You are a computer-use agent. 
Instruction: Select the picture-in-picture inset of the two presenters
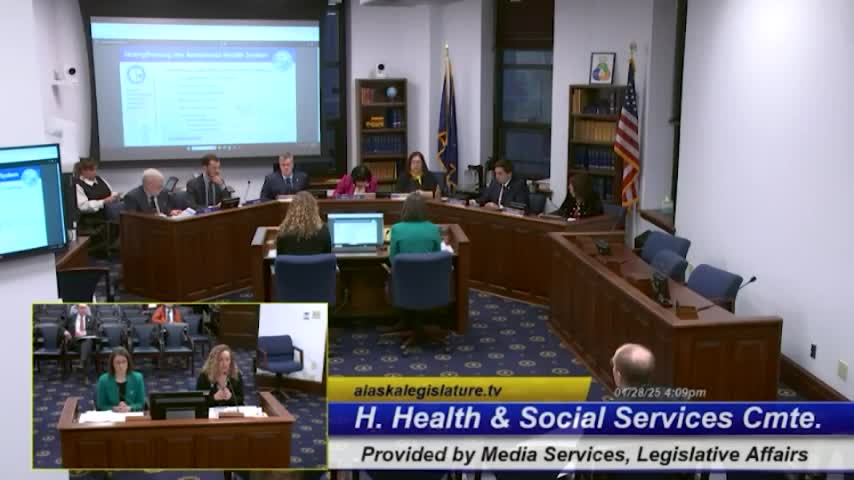pos(180,386)
